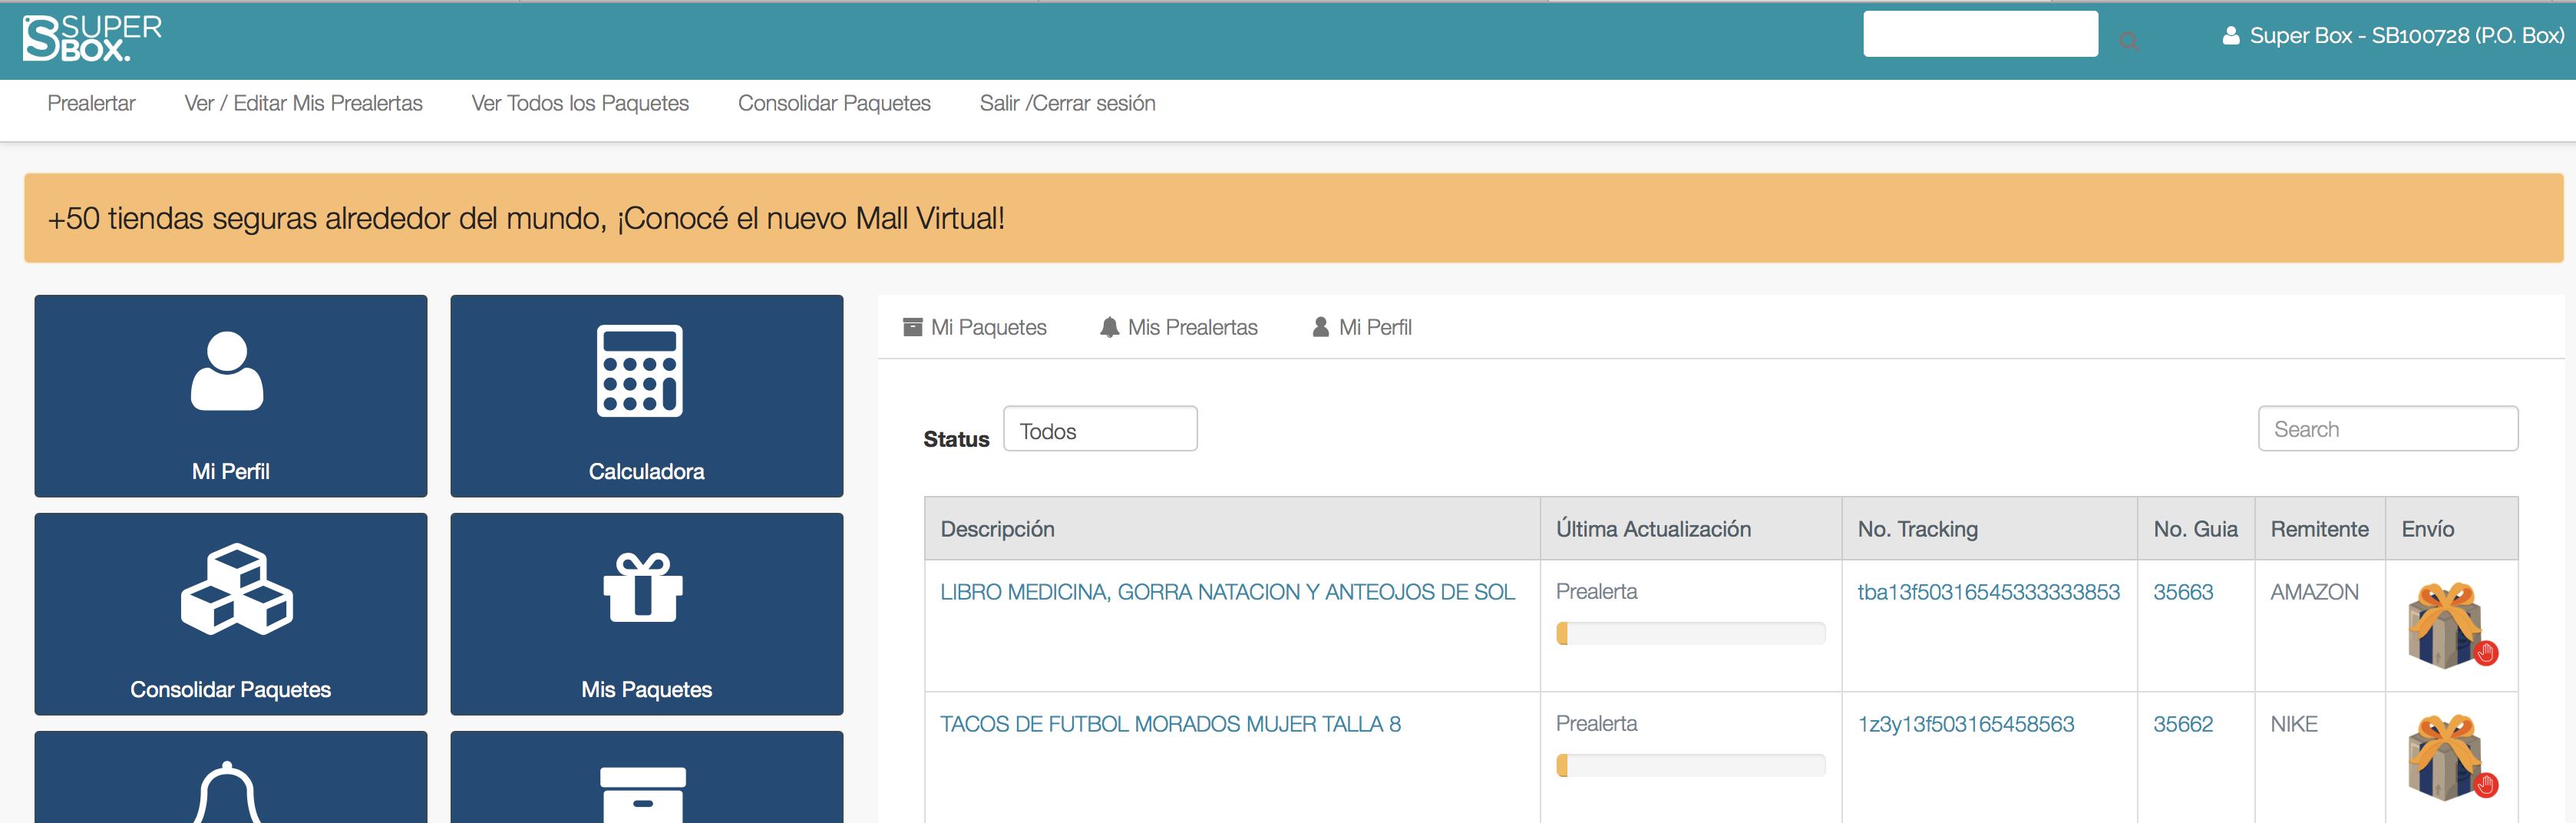Image resolution: width=2576 pixels, height=823 pixels.
Task: Click Prealerta status in LIBRO MEDICINA row
Action: [1596, 591]
